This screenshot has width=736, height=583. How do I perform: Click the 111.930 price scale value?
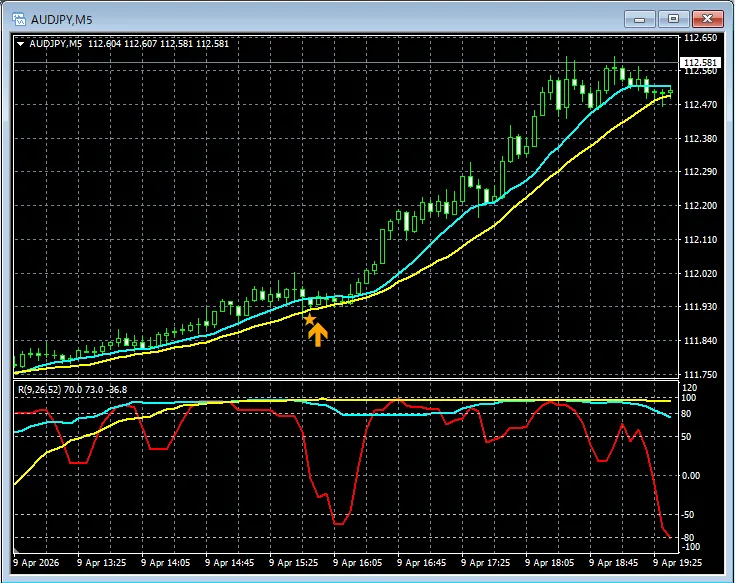coord(700,307)
